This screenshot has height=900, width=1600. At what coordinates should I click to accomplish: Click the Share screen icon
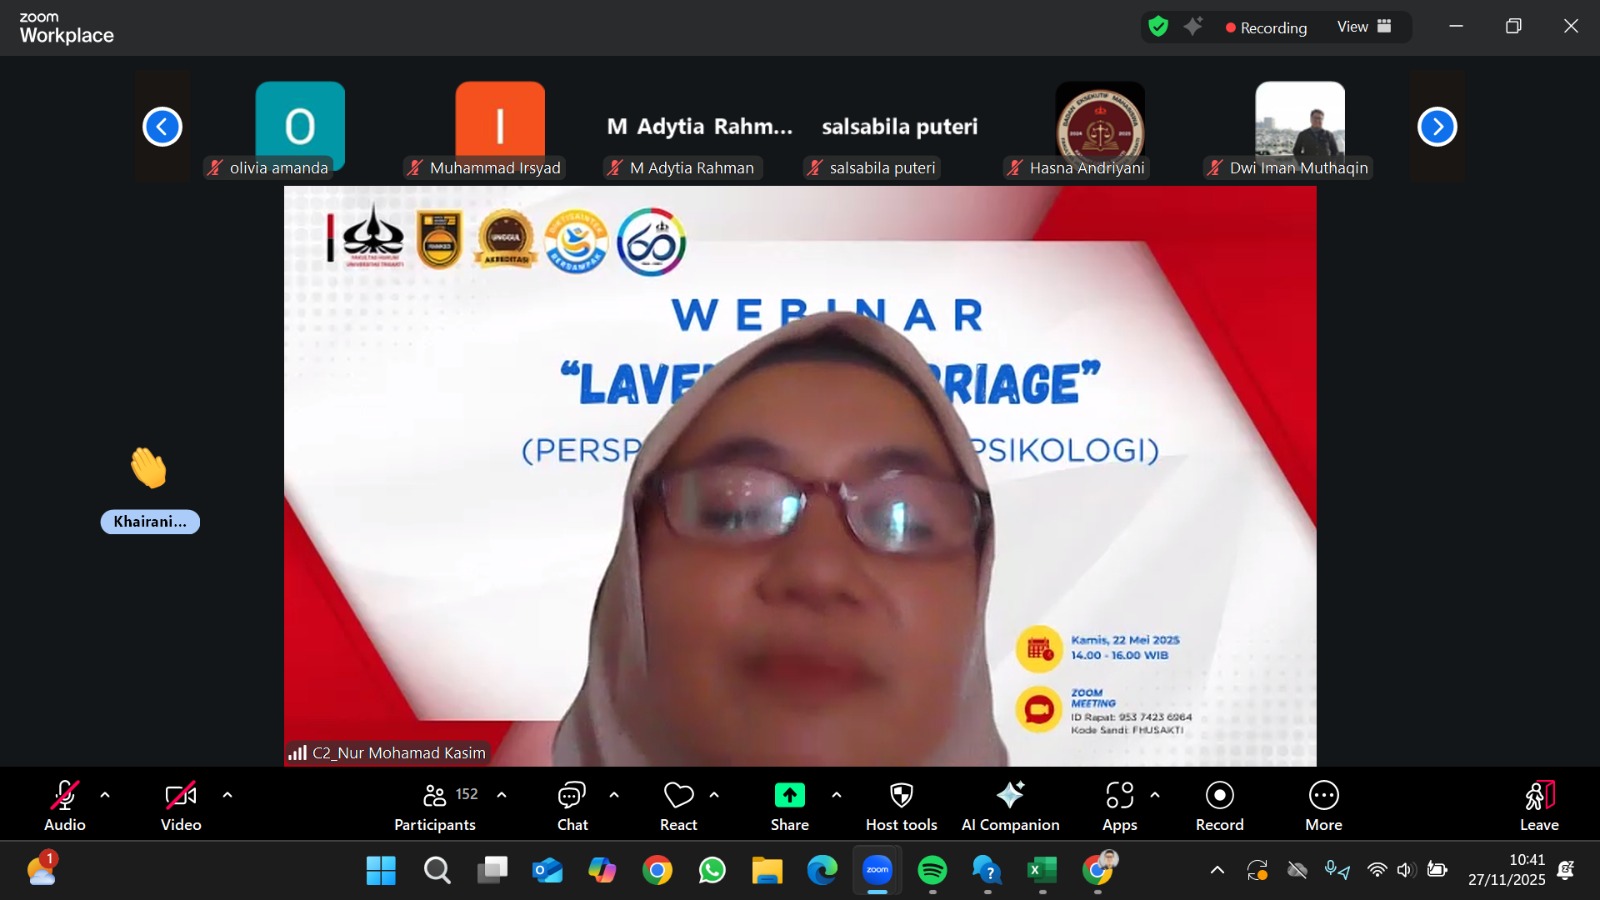pos(789,796)
